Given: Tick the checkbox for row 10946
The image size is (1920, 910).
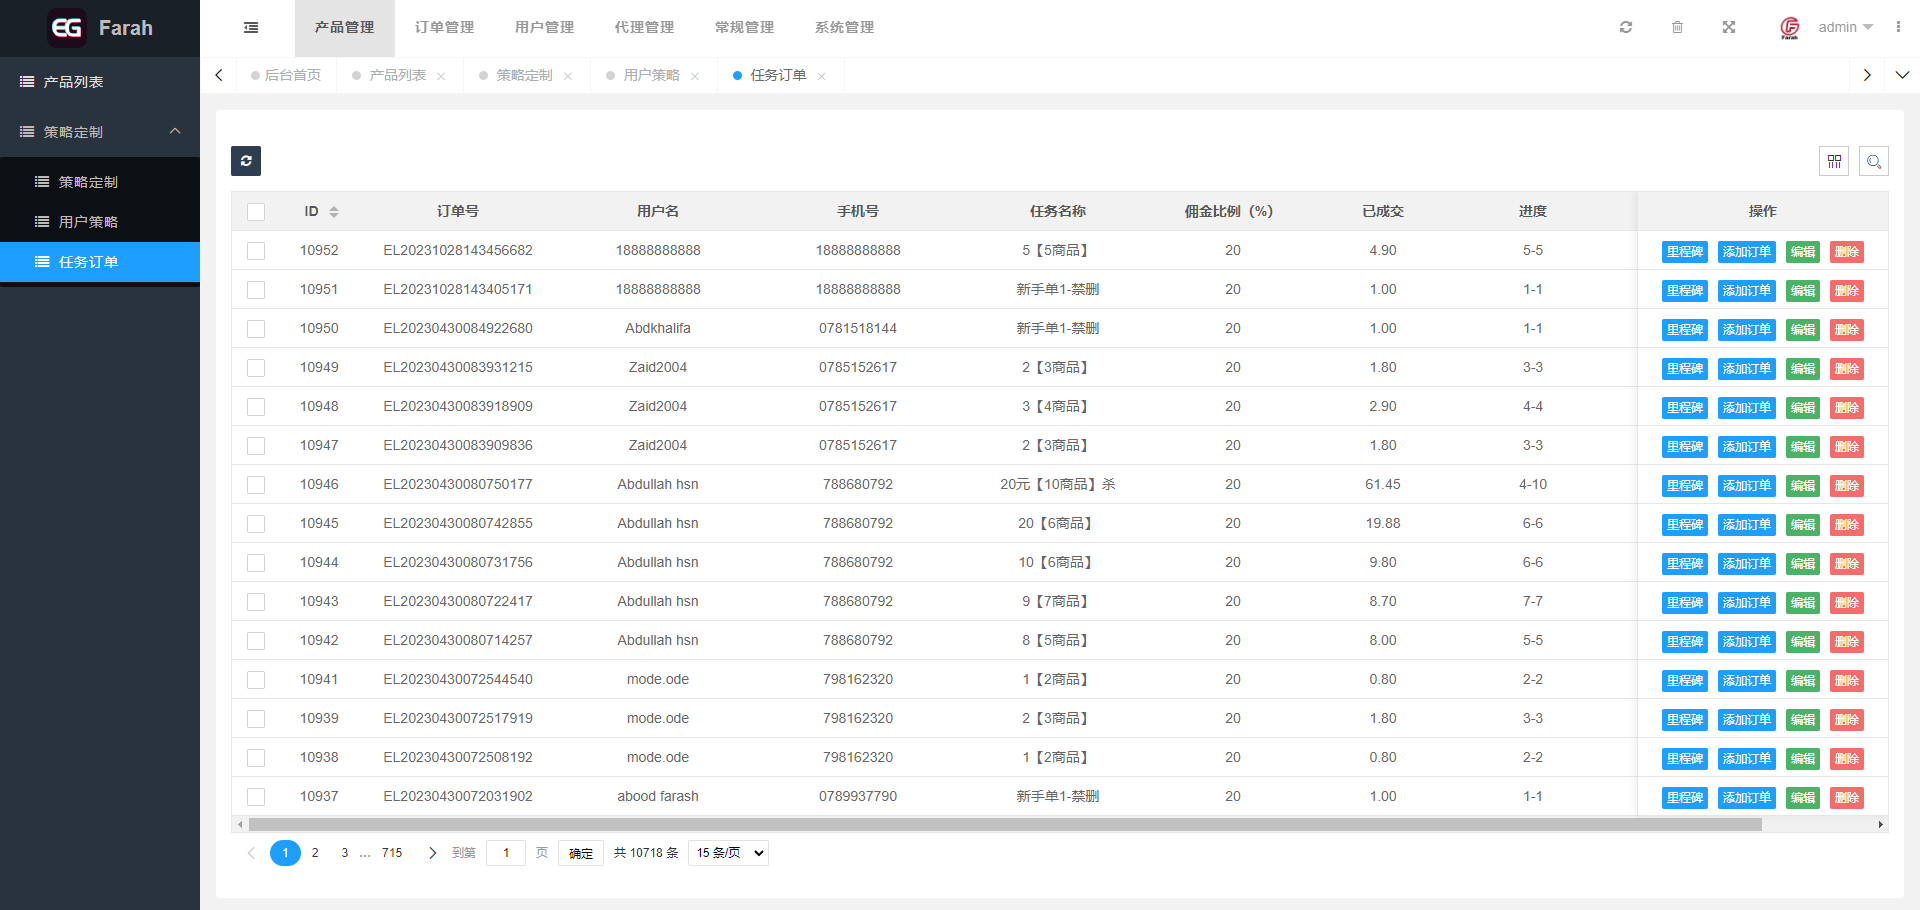Looking at the screenshot, I should click(x=256, y=485).
